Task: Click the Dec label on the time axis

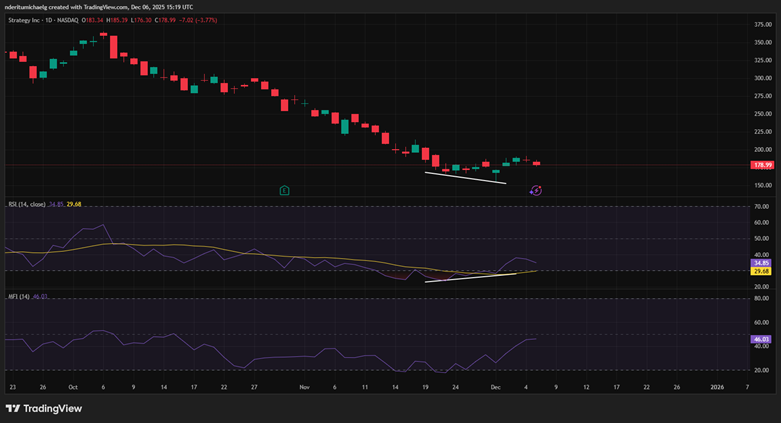Action: (x=495, y=386)
